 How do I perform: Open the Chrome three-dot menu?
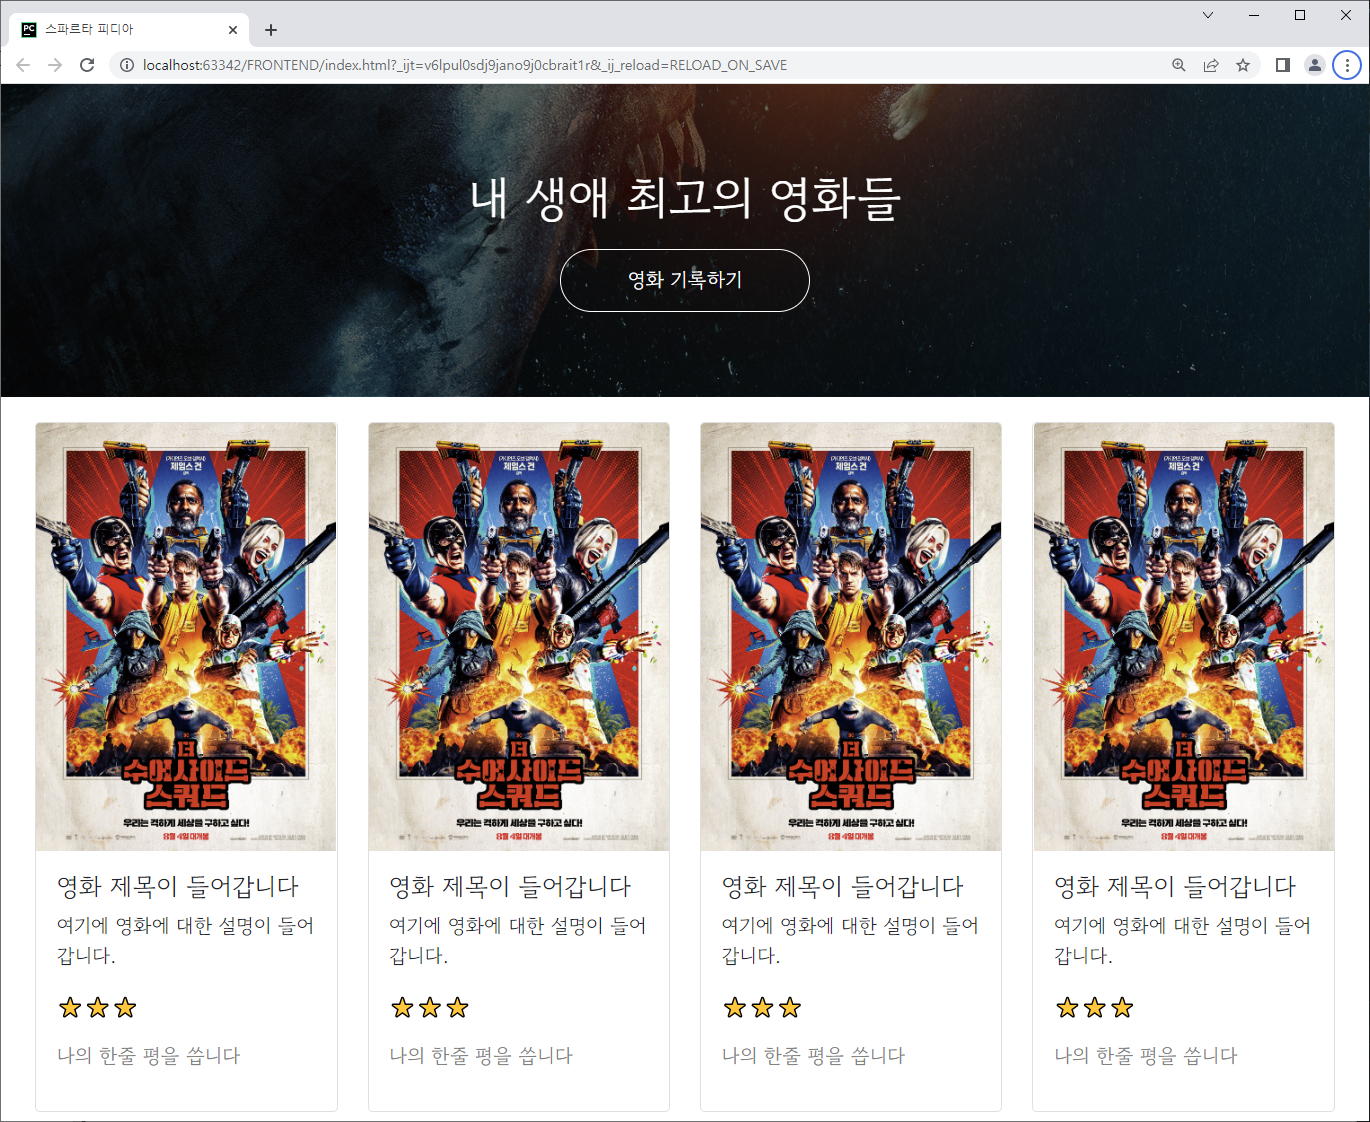[x=1347, y=65]
